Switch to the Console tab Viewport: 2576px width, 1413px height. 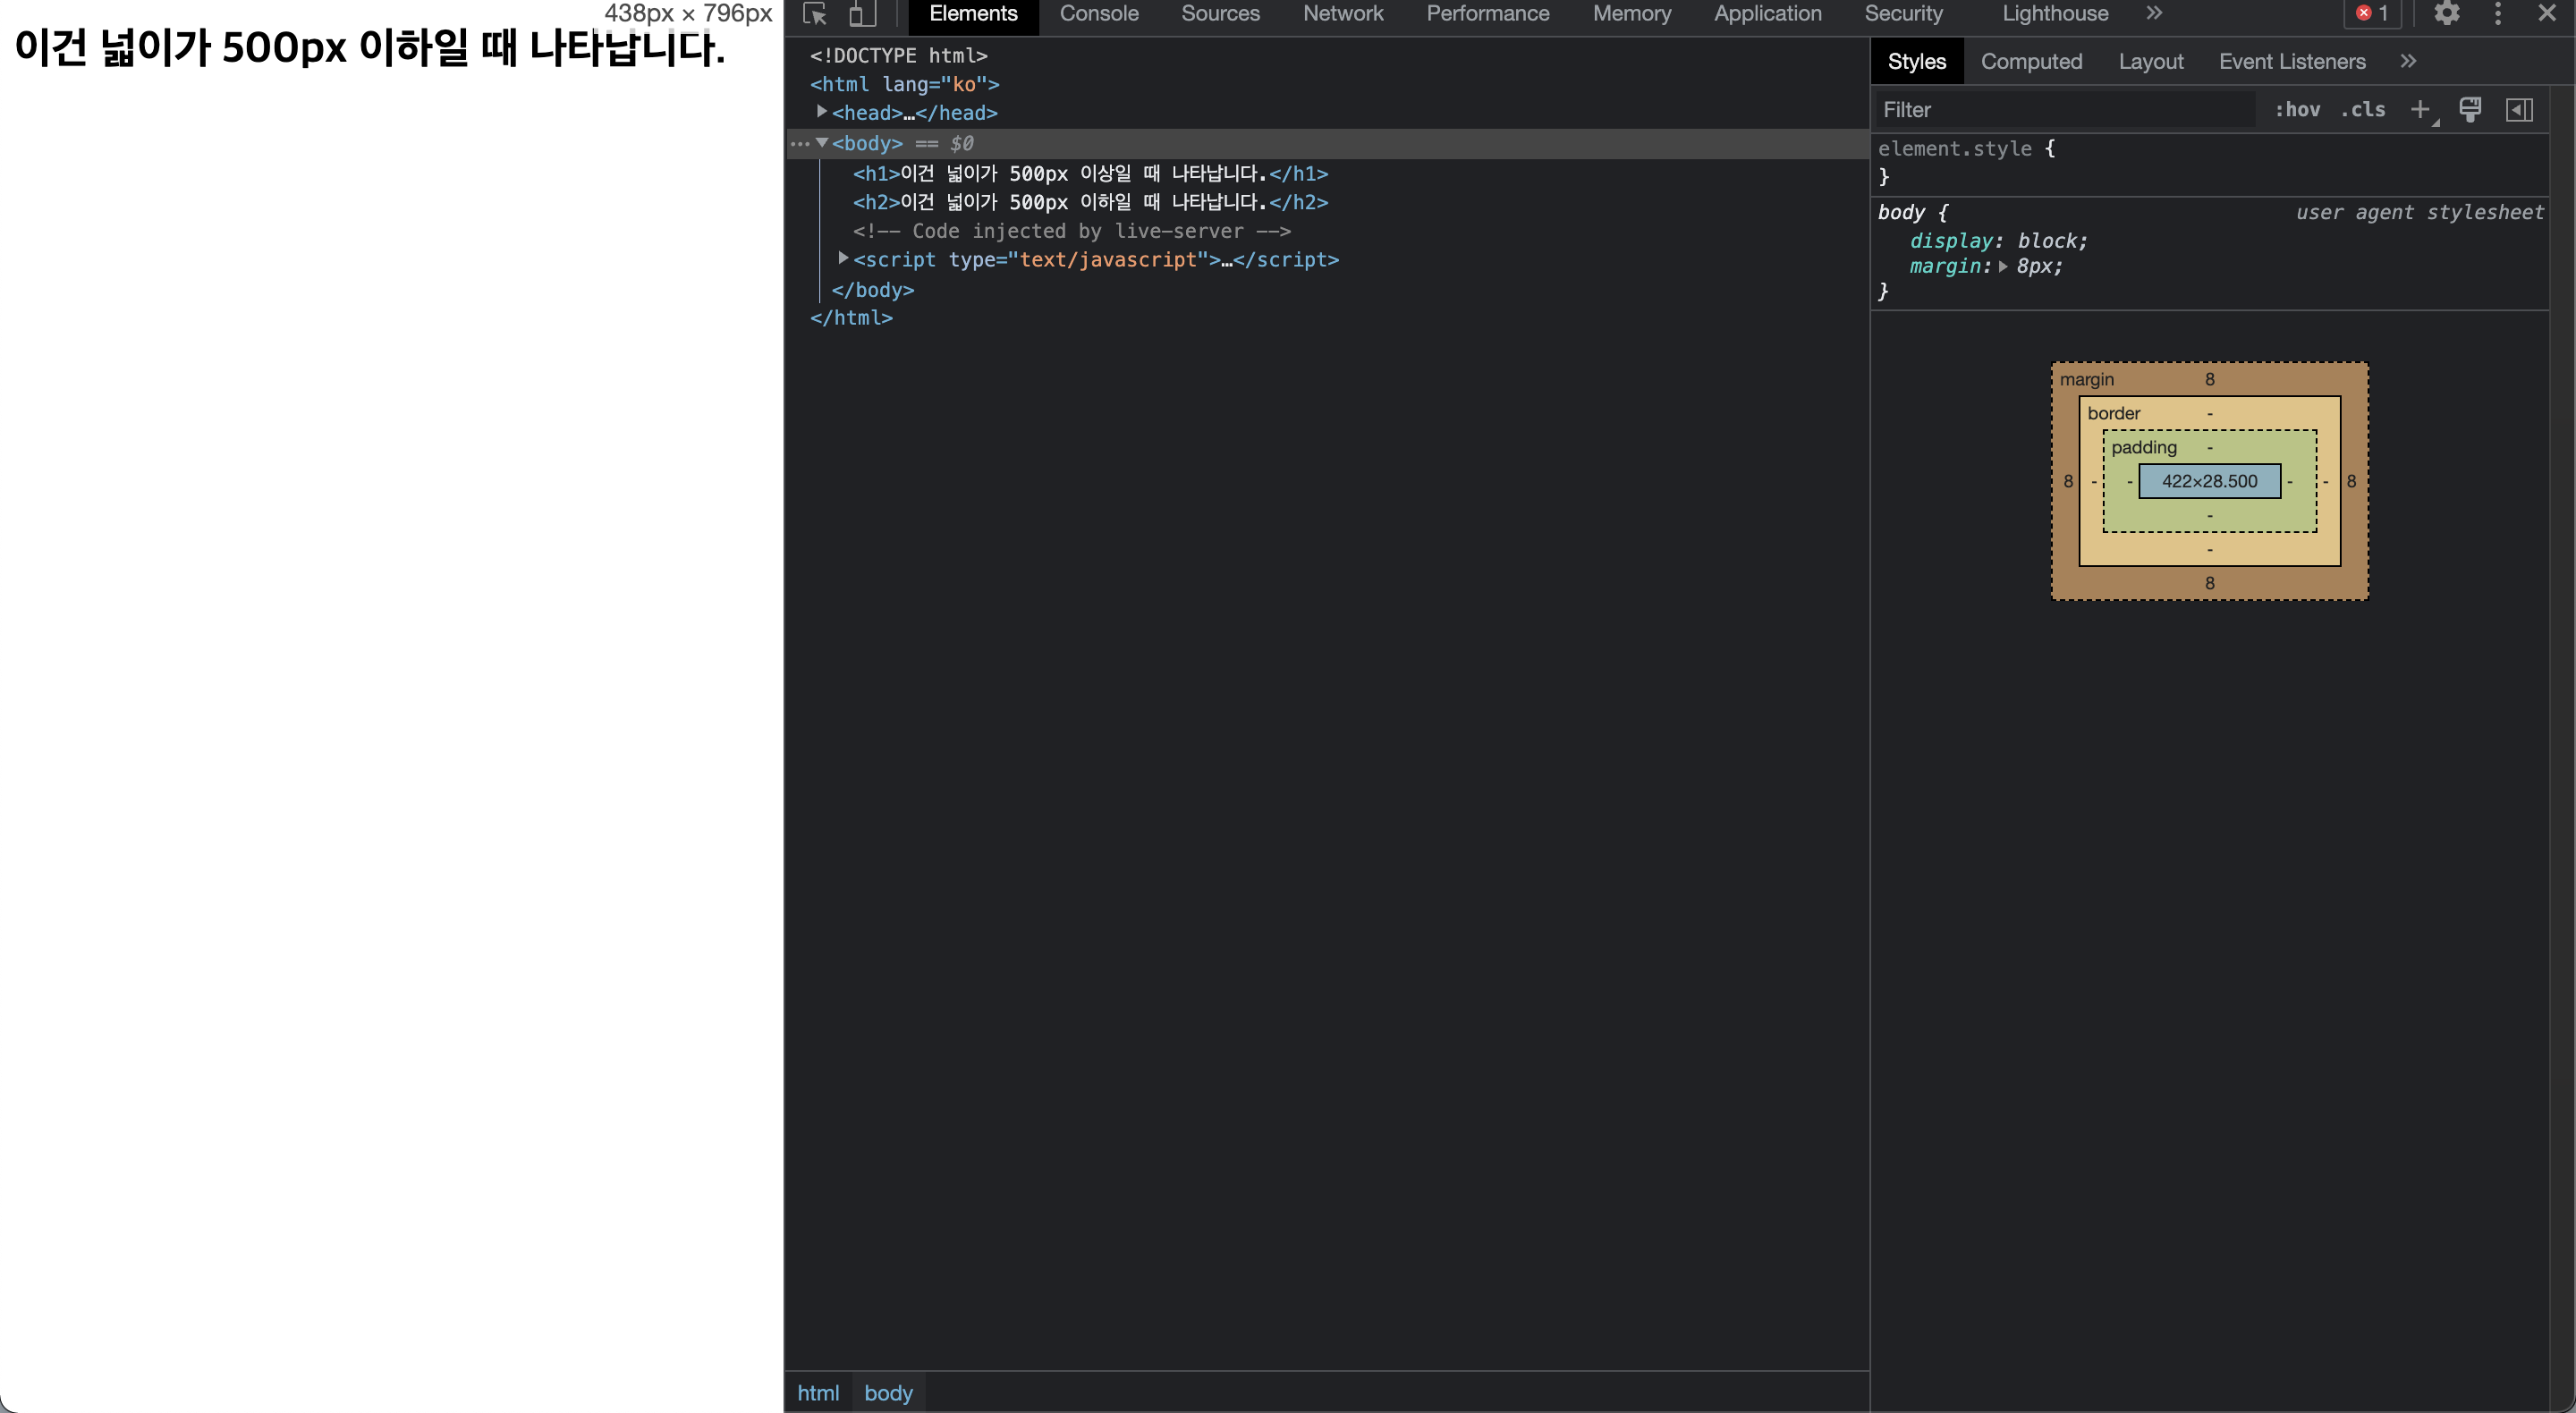(x=1098, y=14)
